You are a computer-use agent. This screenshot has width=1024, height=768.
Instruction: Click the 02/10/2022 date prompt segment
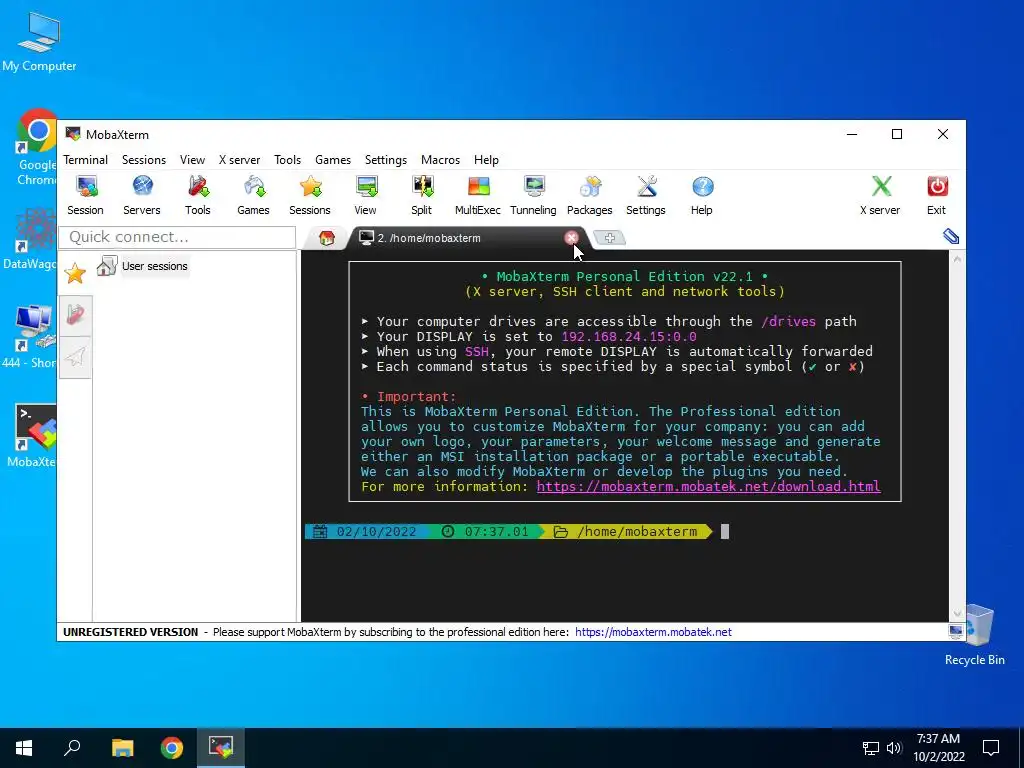[367, 532]
